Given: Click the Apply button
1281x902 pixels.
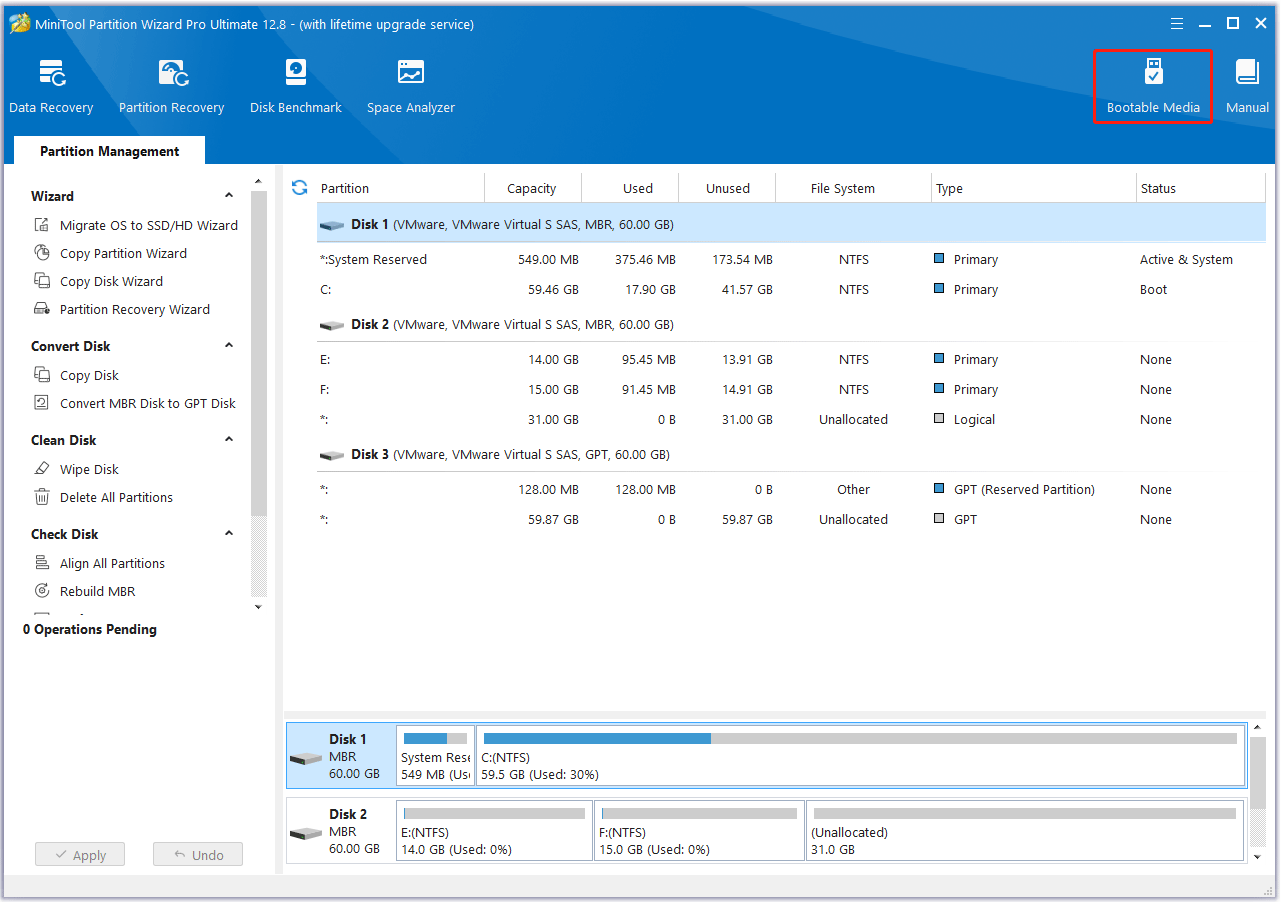Looking at the screenshot, I should point(79,853).
